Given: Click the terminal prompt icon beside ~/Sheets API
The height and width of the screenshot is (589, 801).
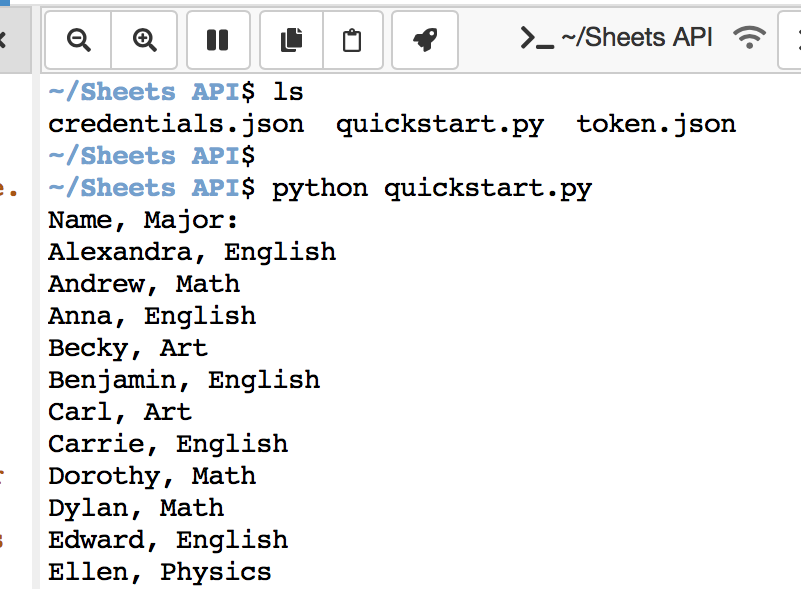Looking at the screenshot, I should click(537, 38).
